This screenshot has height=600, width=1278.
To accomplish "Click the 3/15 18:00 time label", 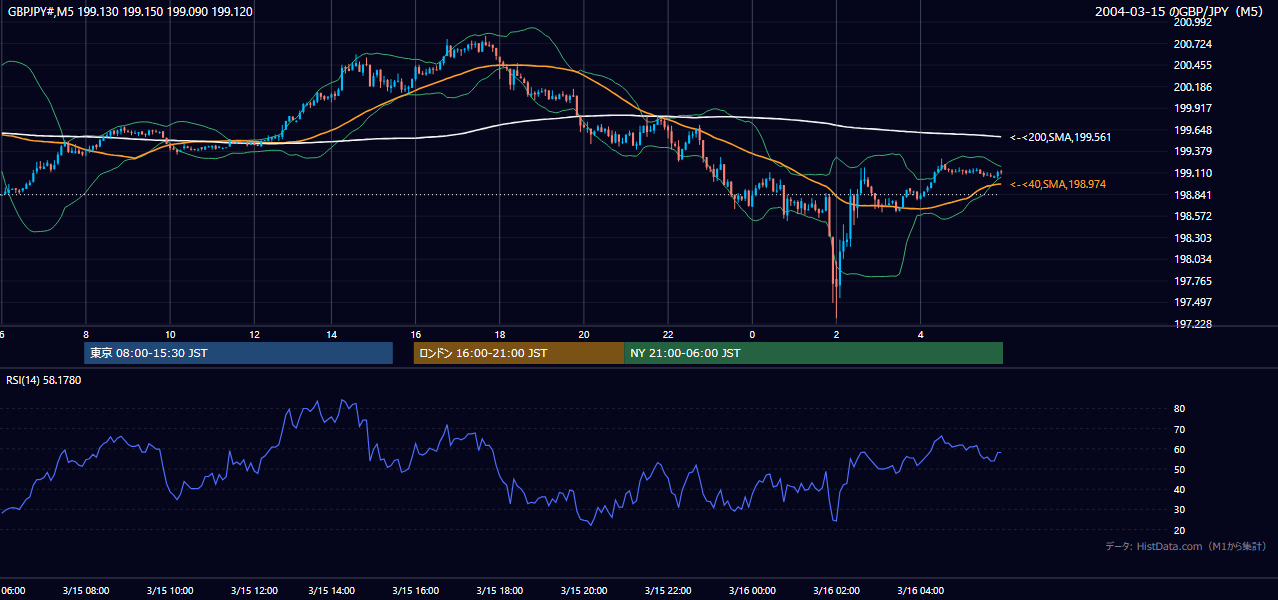I will (499, 590).
